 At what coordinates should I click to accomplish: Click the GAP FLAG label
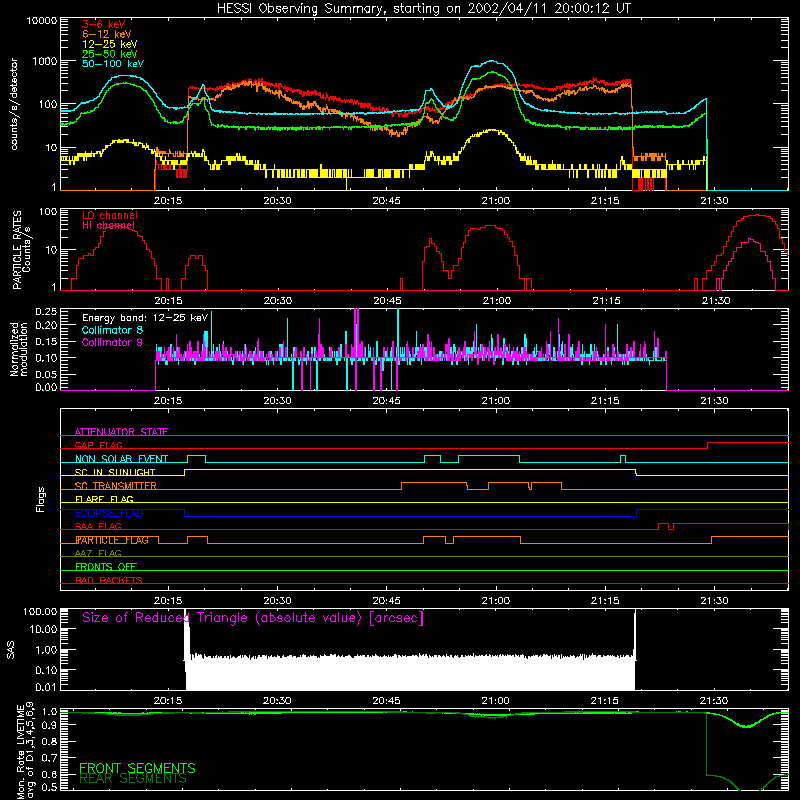(98, 445)
